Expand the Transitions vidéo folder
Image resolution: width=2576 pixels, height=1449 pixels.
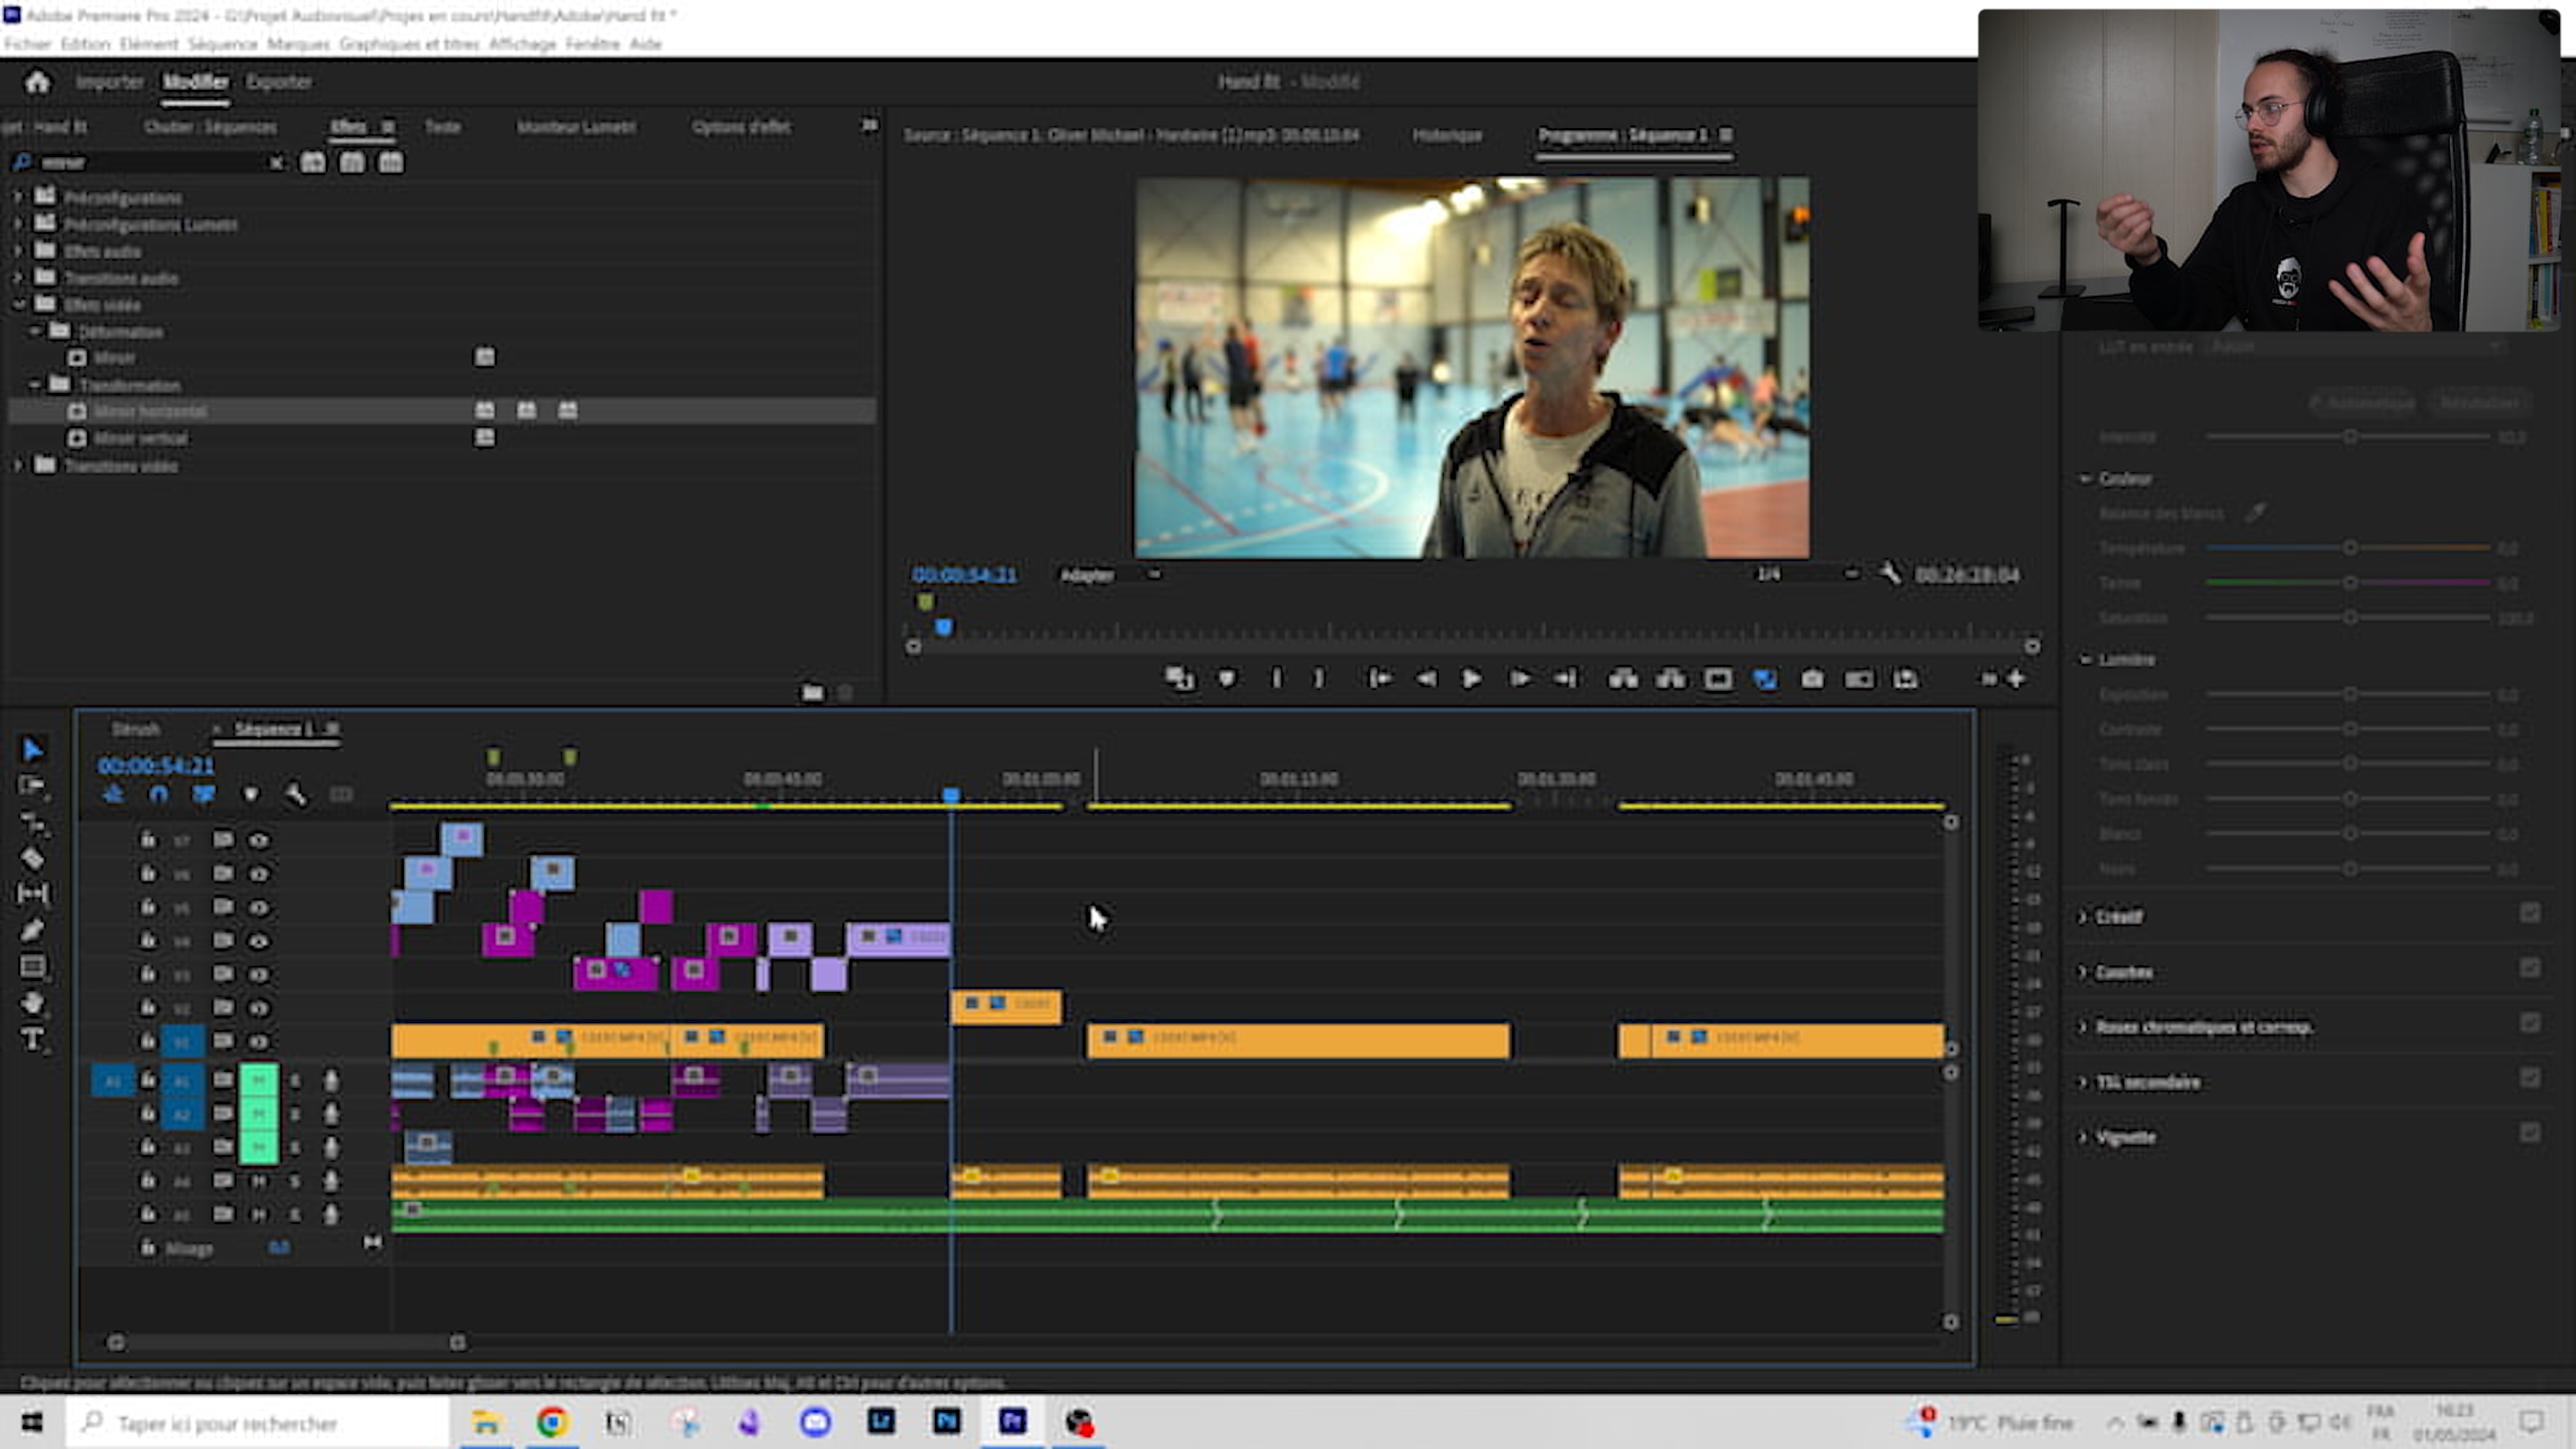(17, 466)
